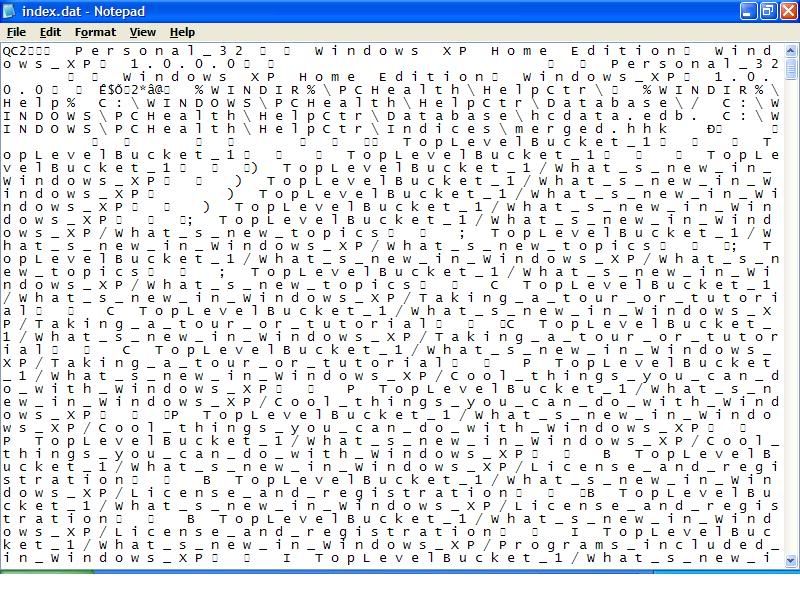Place cursor at 'QC2' at document start

4,51
